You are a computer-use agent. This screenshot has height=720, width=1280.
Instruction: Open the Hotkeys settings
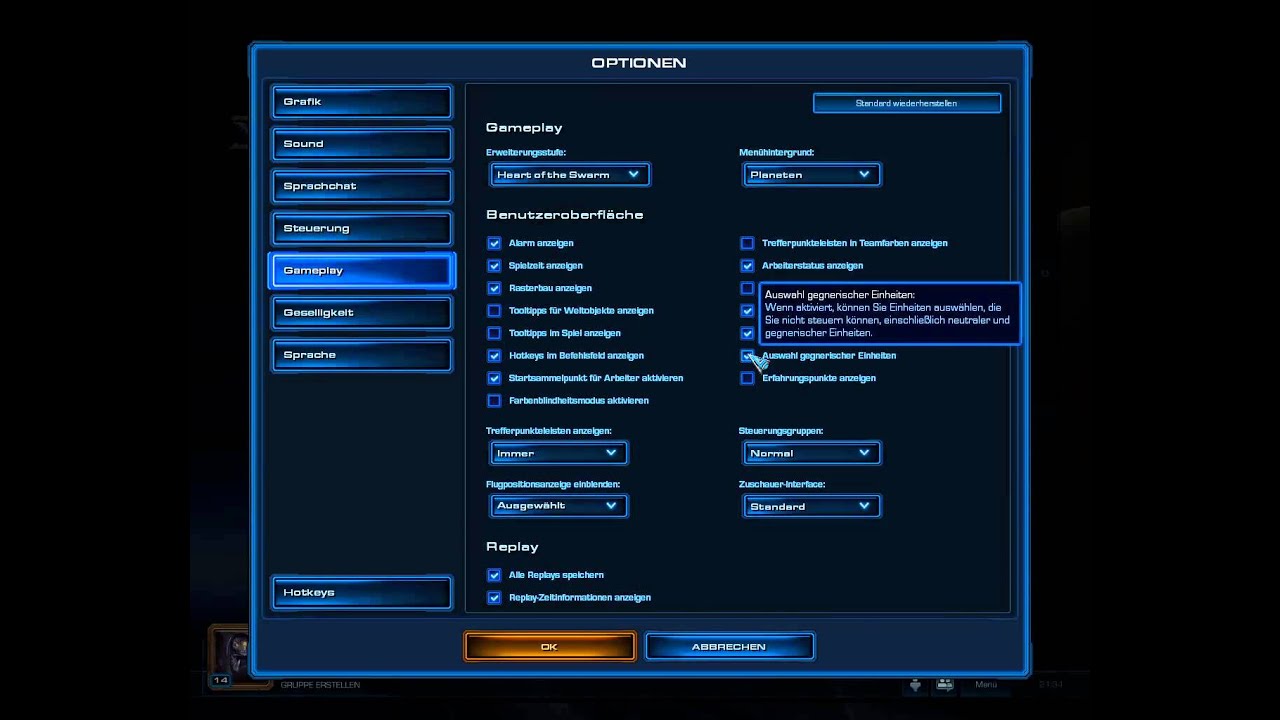click(x=362, y=593)
